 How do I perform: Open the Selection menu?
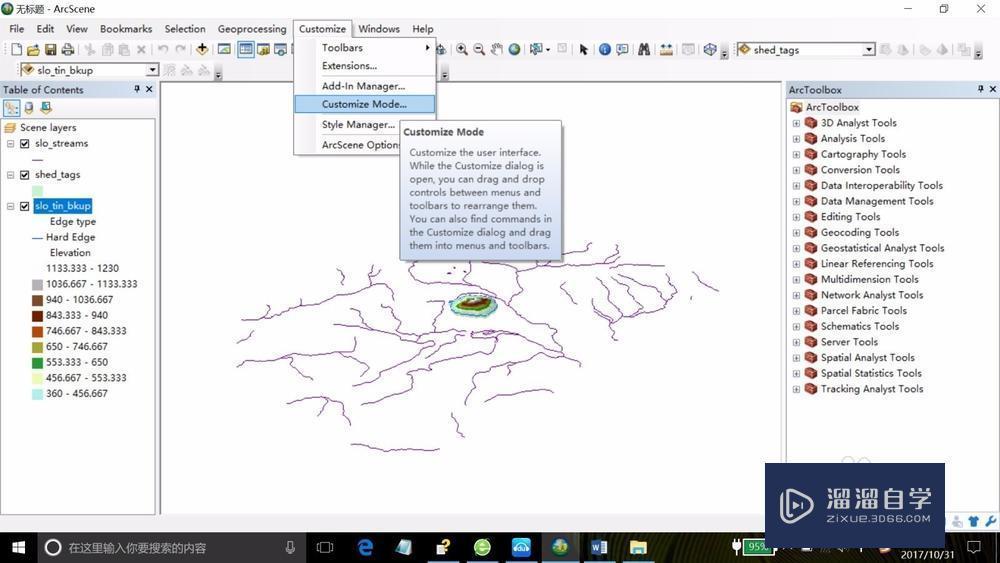[185, 29]
